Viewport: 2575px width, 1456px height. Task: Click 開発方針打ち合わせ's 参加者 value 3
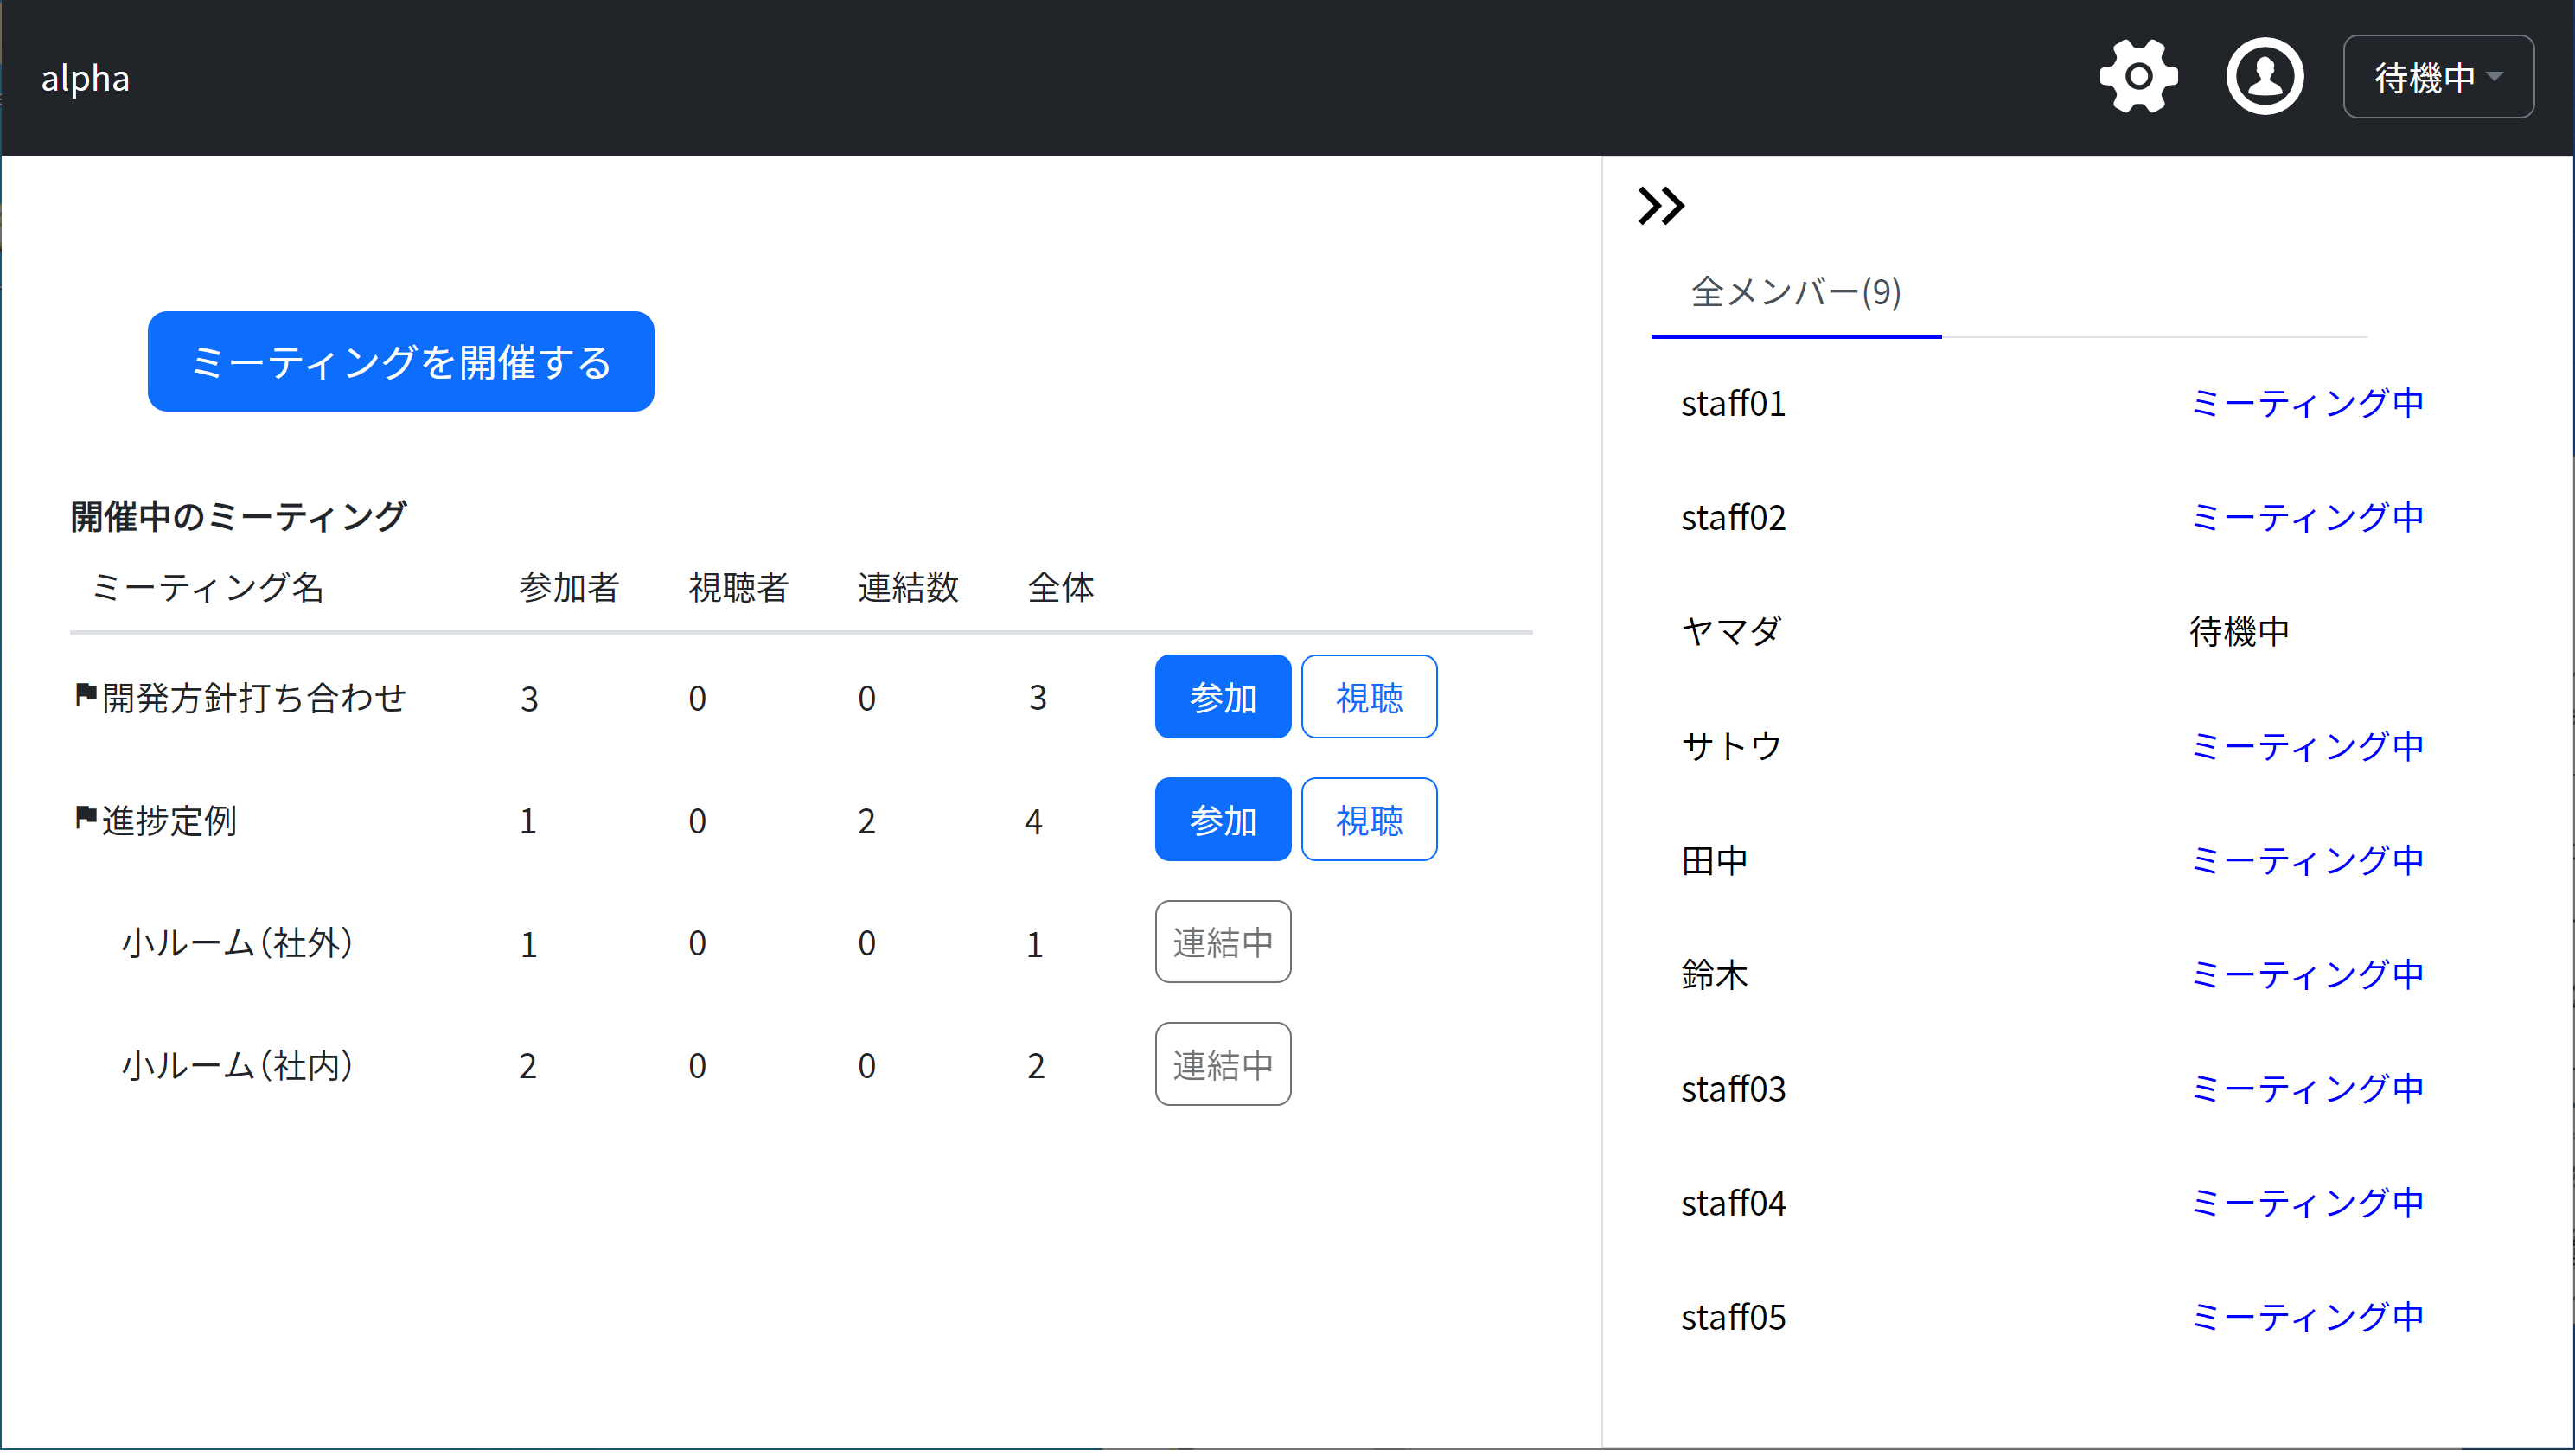529,699
